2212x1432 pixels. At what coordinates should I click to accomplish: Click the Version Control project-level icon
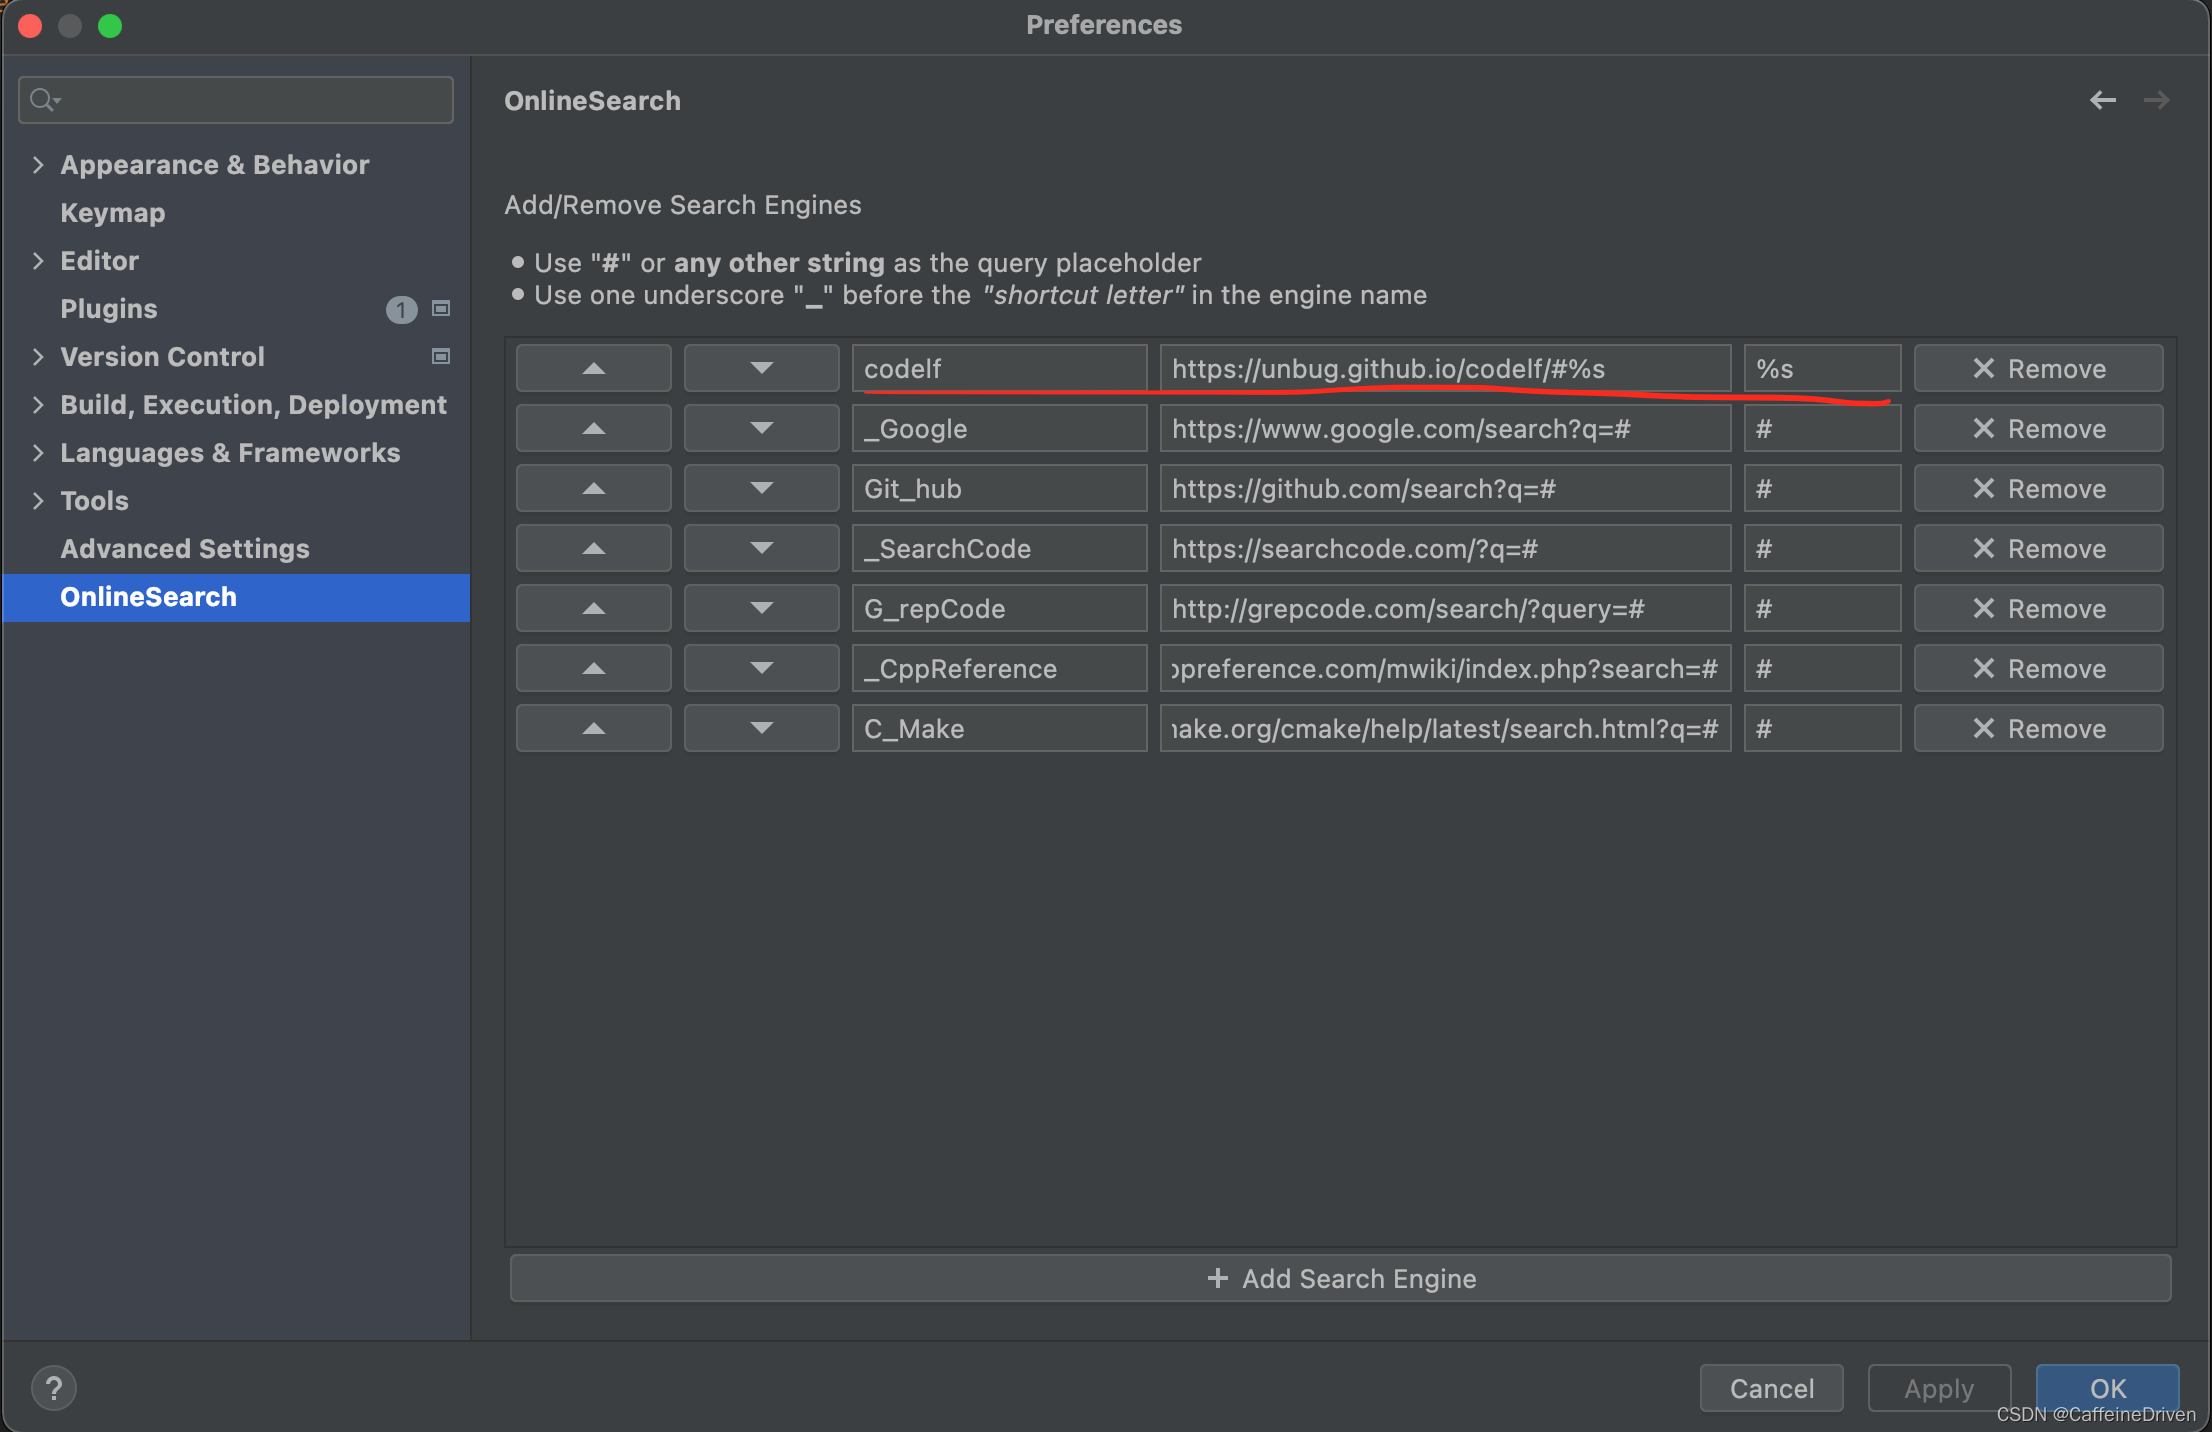point(440,356)
